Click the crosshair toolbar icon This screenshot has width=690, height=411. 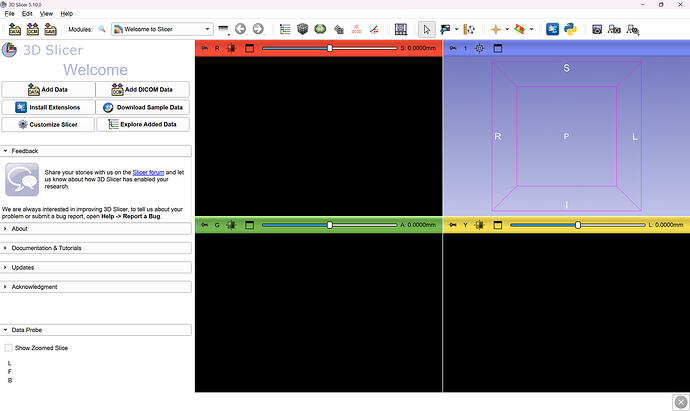click(x=495, y=29)
